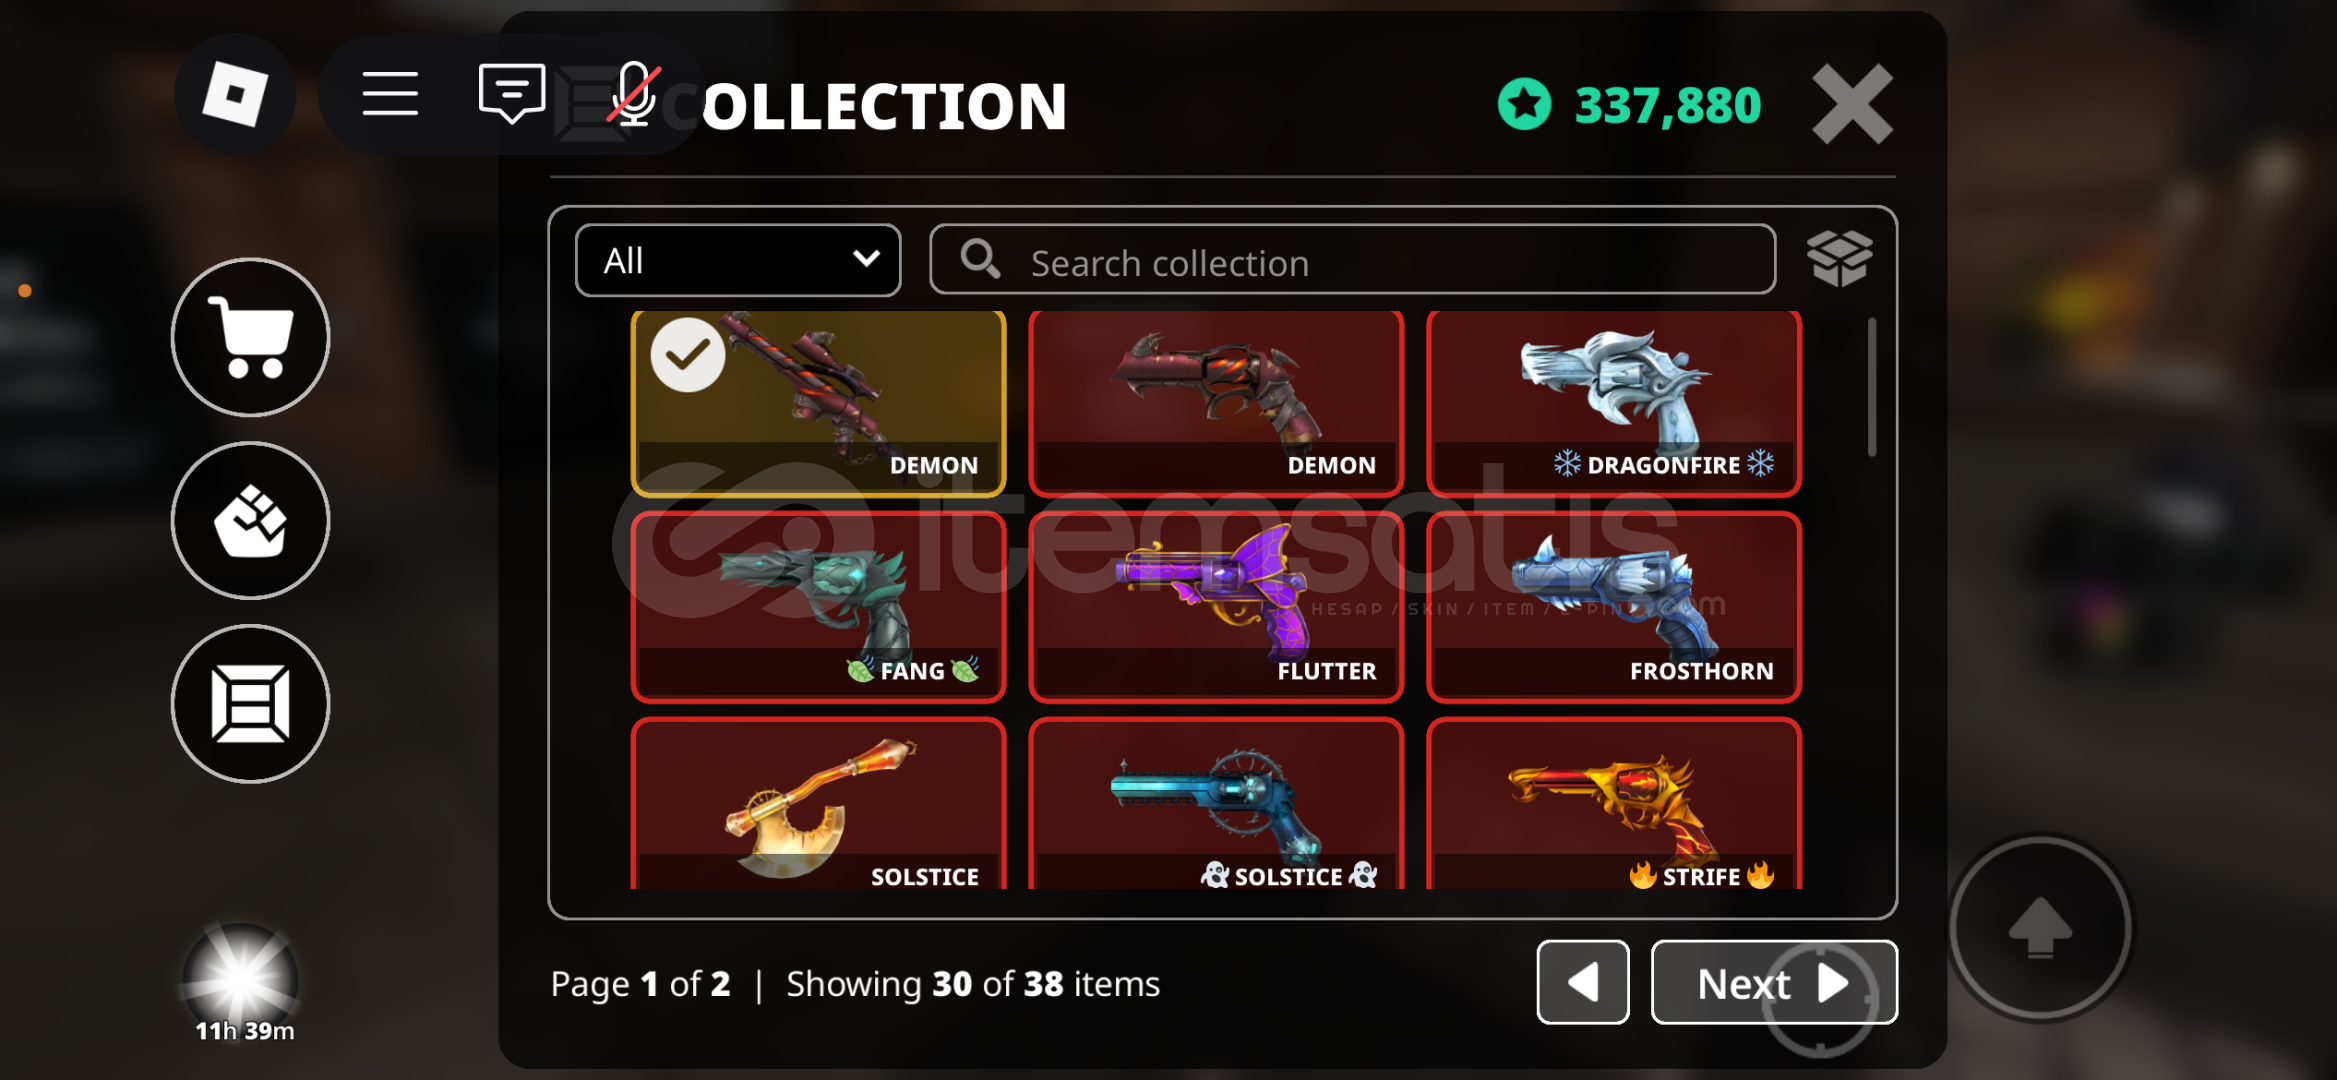Go to the Next page
The height and width of the screenshot is (1080, 2337).
pos(1774,983)
